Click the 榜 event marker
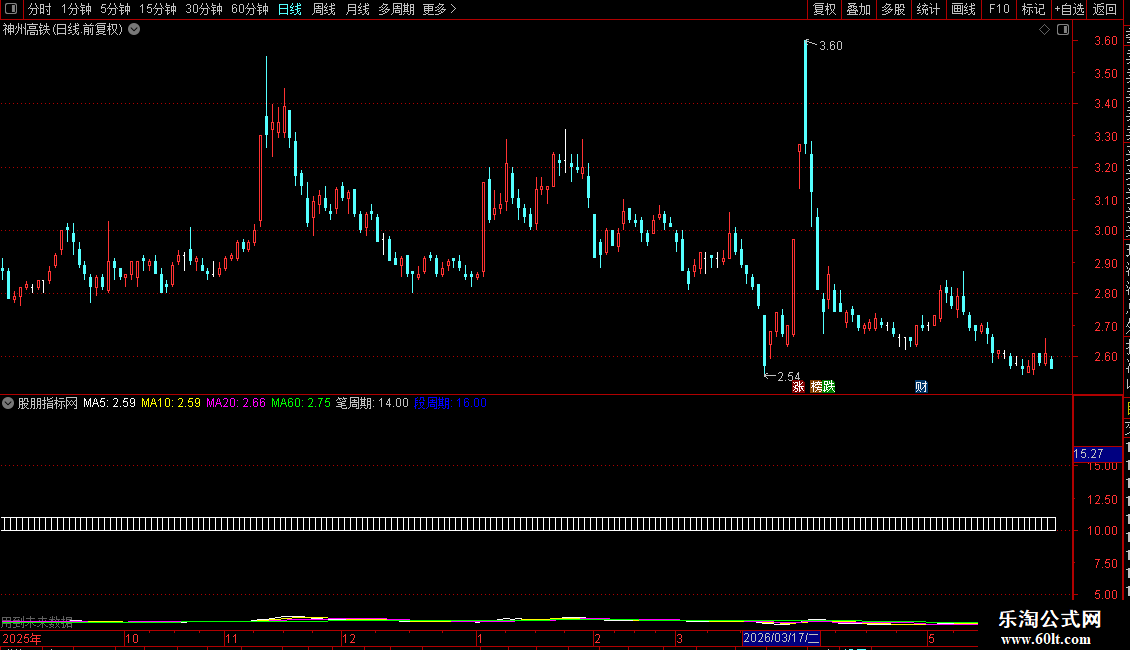The width and height of the screenshot is (1130, 650). (x=817, y=386)
